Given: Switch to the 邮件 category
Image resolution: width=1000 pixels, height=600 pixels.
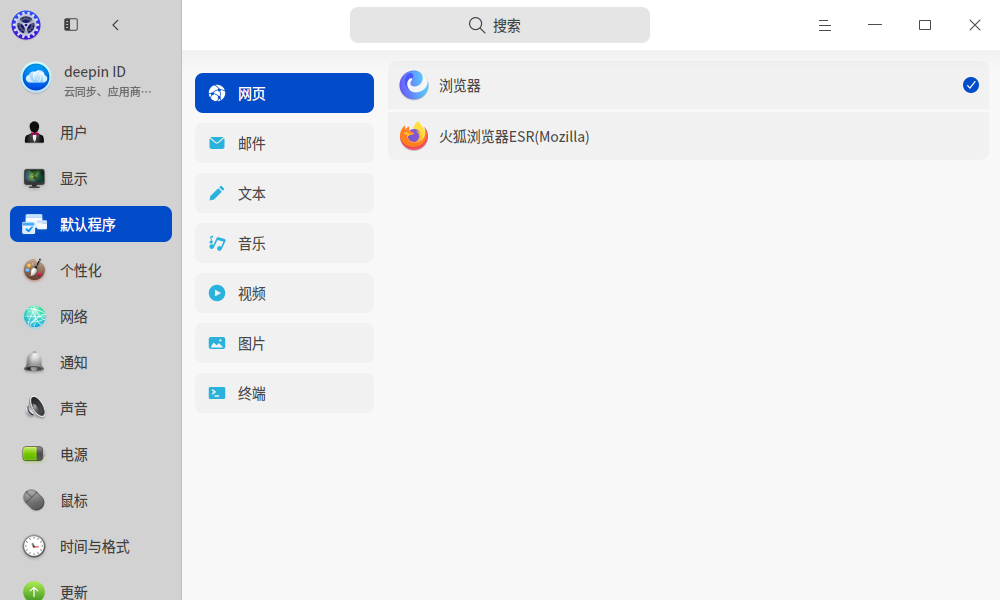Looking at the screenshot, I should [284, 143].
